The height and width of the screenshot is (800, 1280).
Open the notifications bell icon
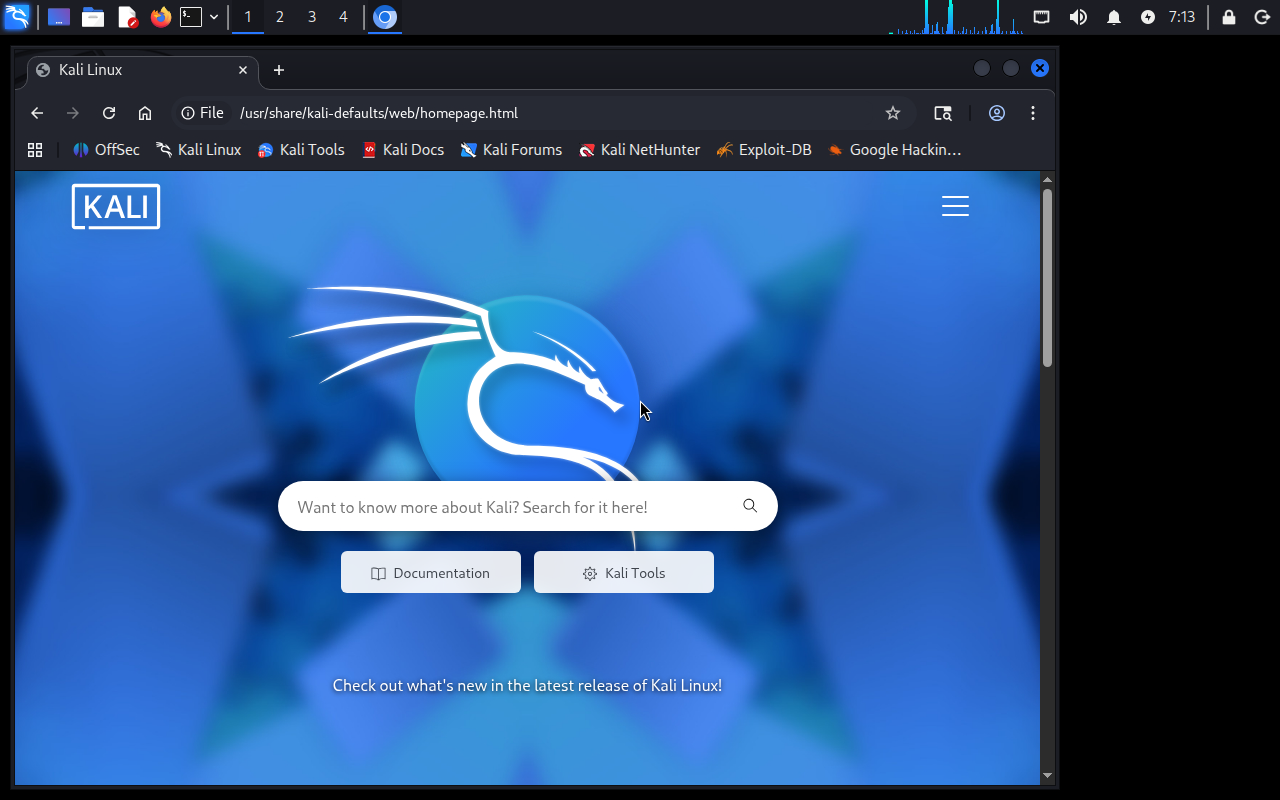pyautogui.click(x=1113, y=17)
